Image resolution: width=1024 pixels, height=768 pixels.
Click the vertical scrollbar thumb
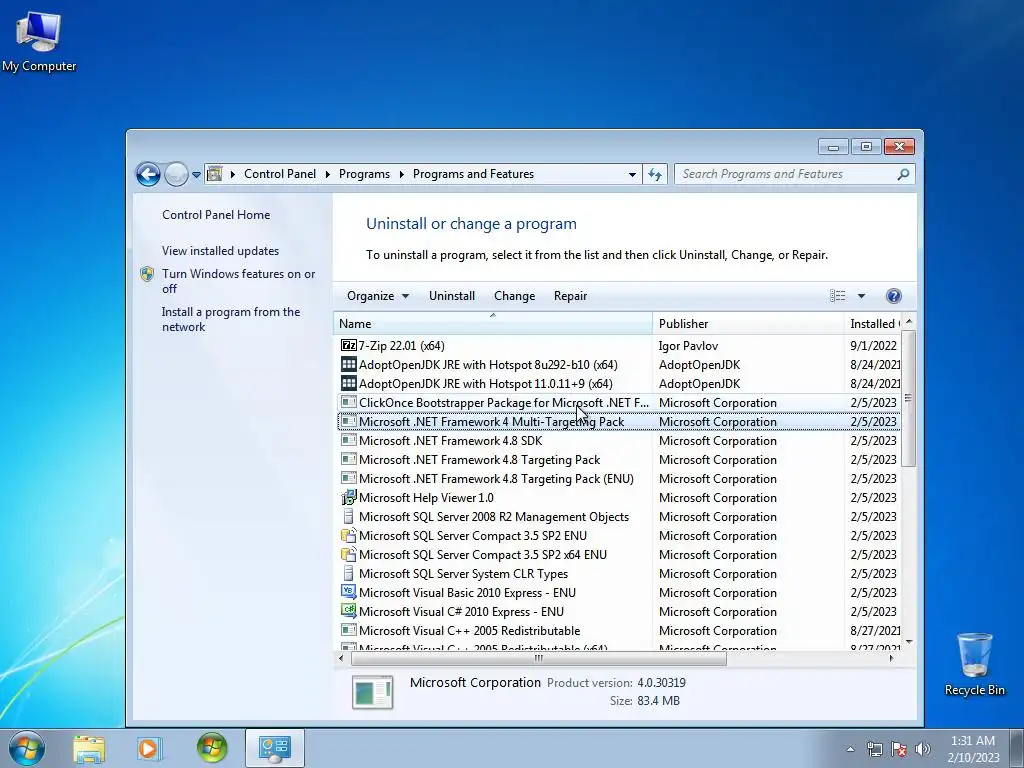908,398
